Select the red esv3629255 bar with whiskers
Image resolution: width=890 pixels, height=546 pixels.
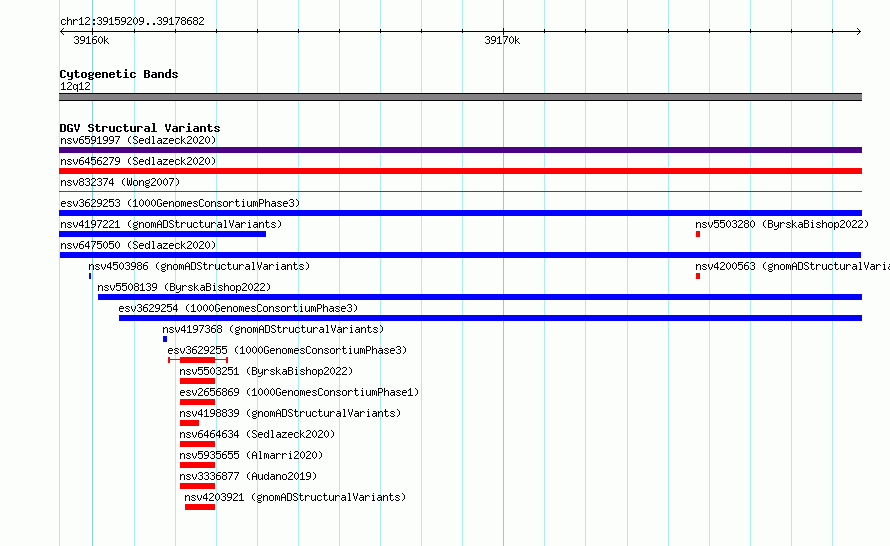[x=198, y=360]
